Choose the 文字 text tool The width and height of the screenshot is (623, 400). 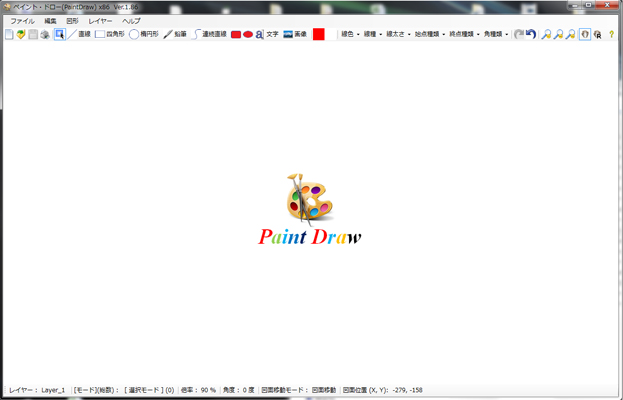(267, 35)
